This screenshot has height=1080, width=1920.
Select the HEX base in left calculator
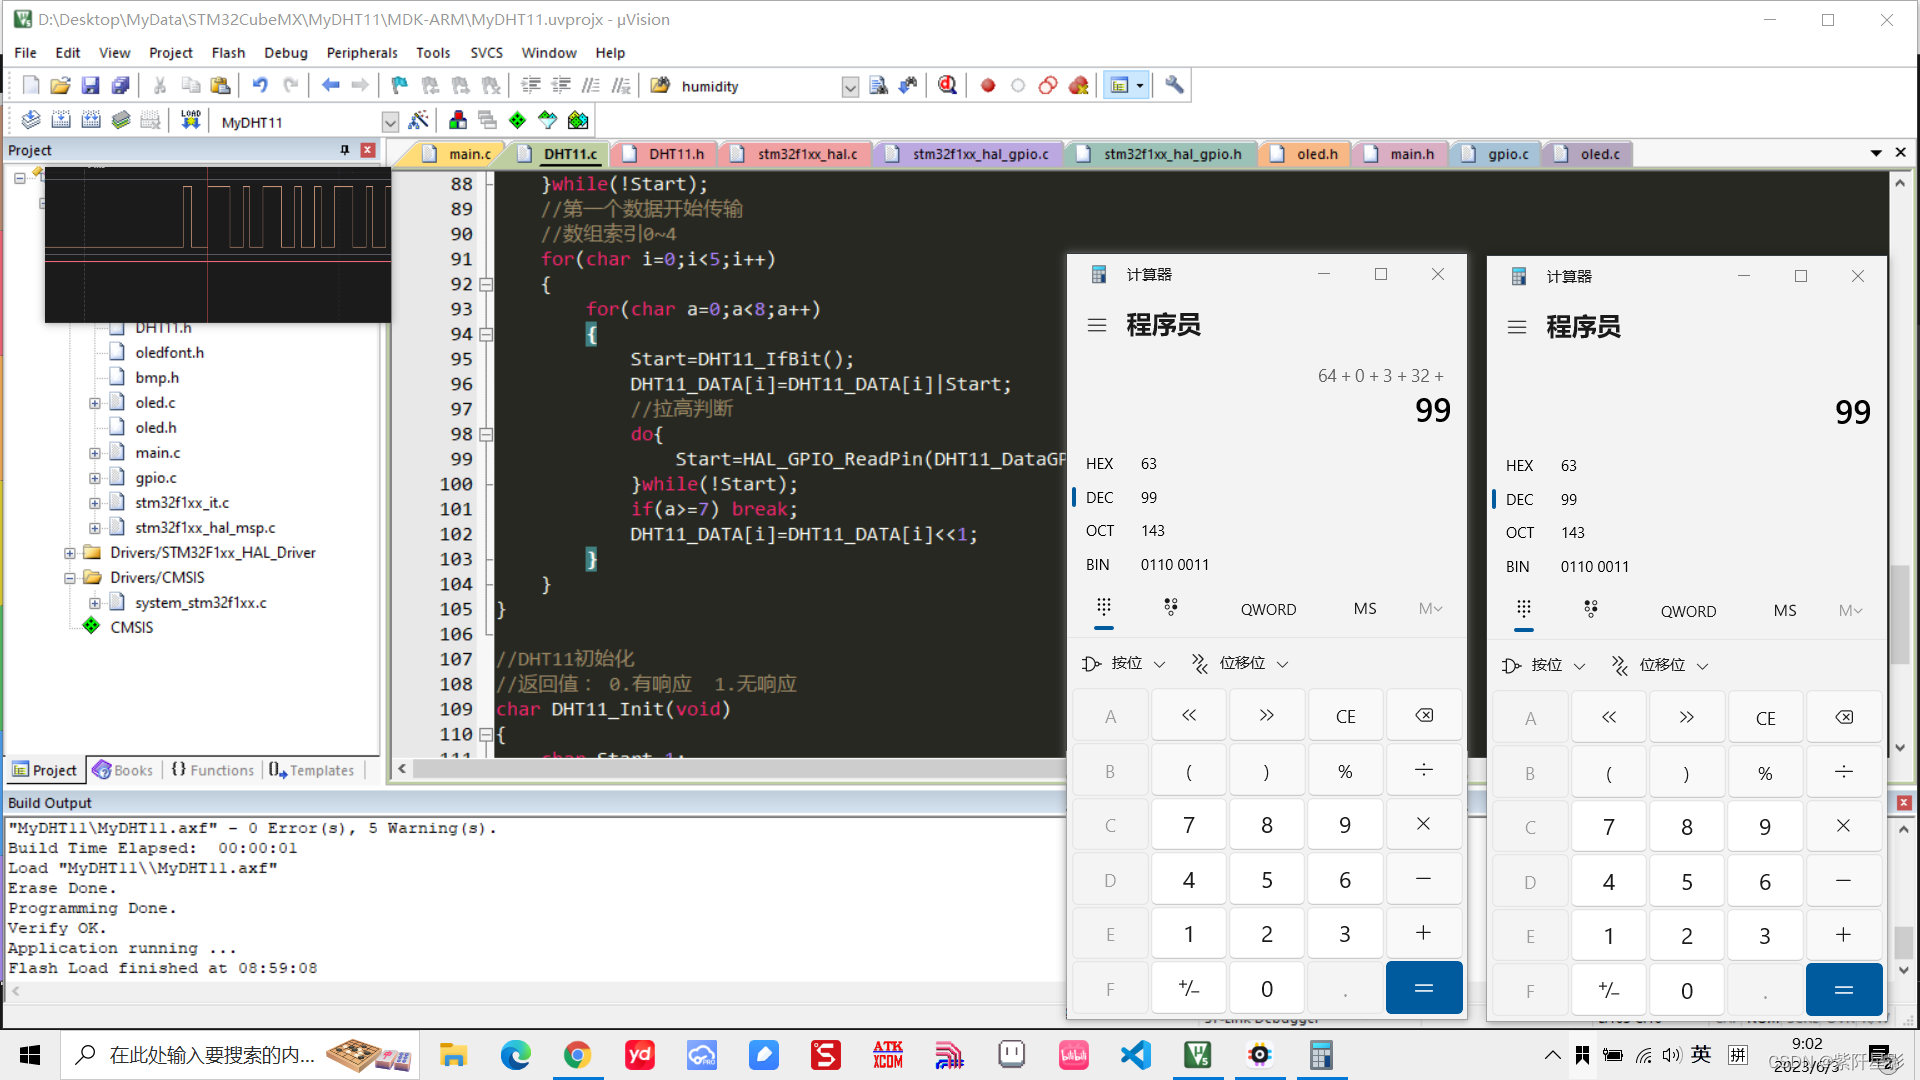click(1266, 464)
